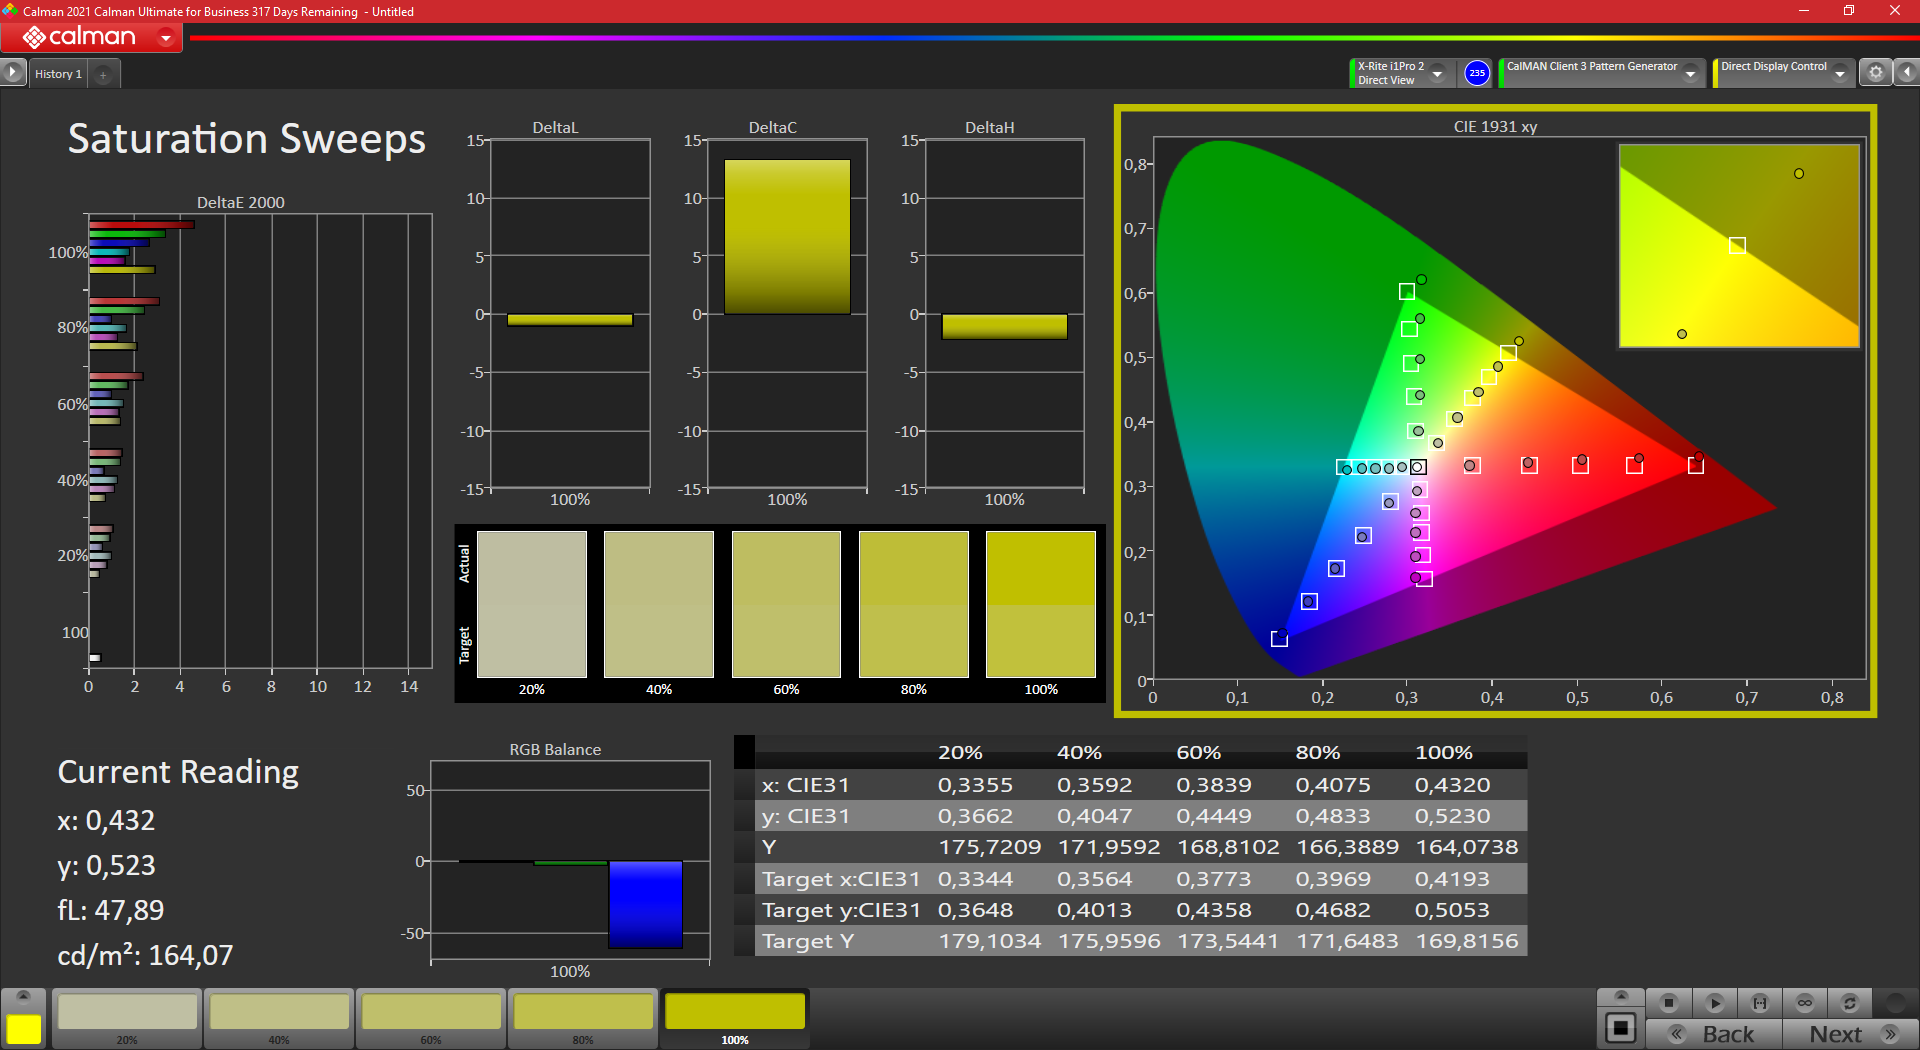Add a new history tab
Screen dimensions: 1920x1050
tap(103, 74)
